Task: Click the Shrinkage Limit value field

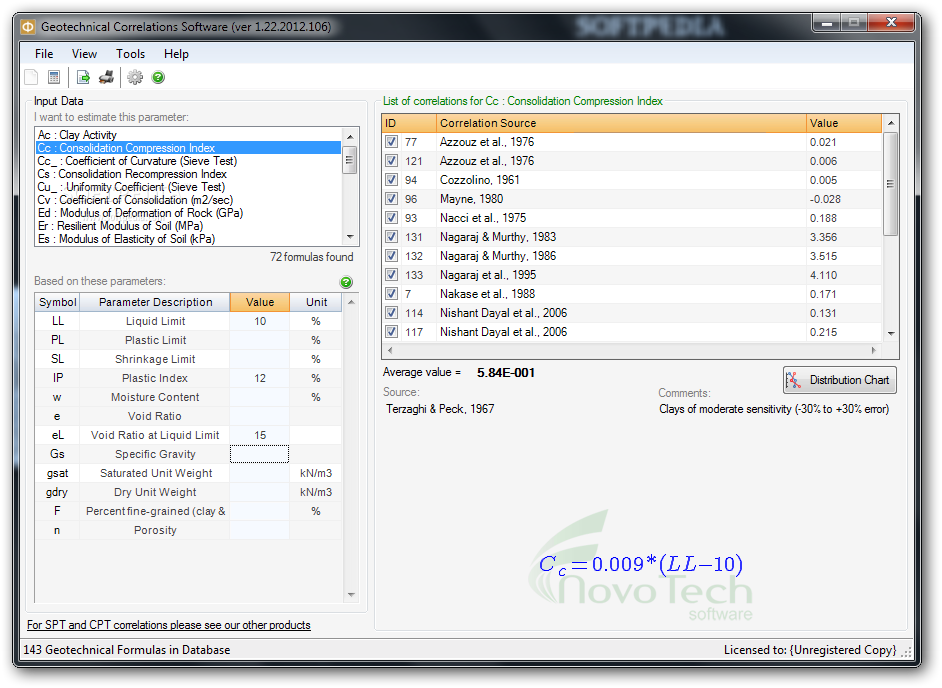Action: (x=260, y=359)
